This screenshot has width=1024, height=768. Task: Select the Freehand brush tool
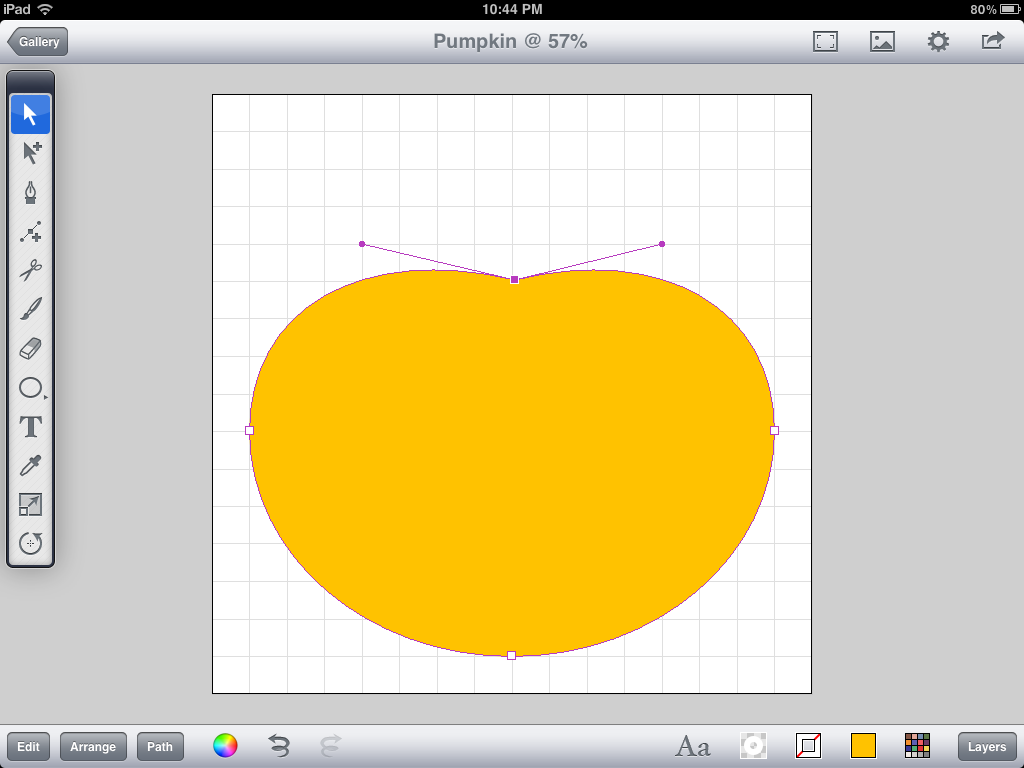30,310
